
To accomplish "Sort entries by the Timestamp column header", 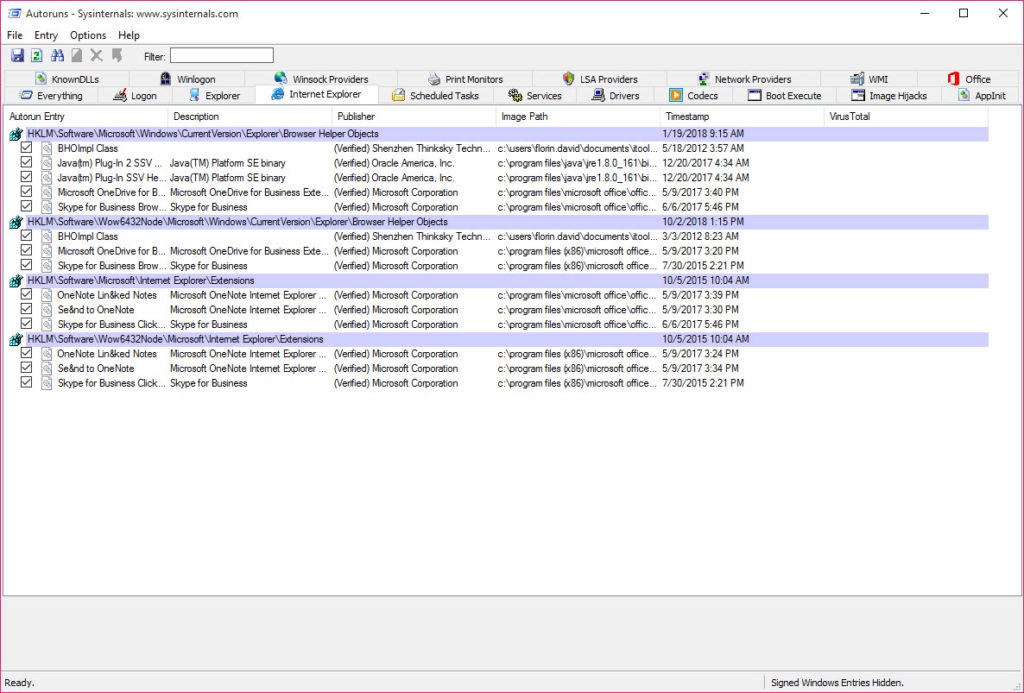I will pos(742,116).
